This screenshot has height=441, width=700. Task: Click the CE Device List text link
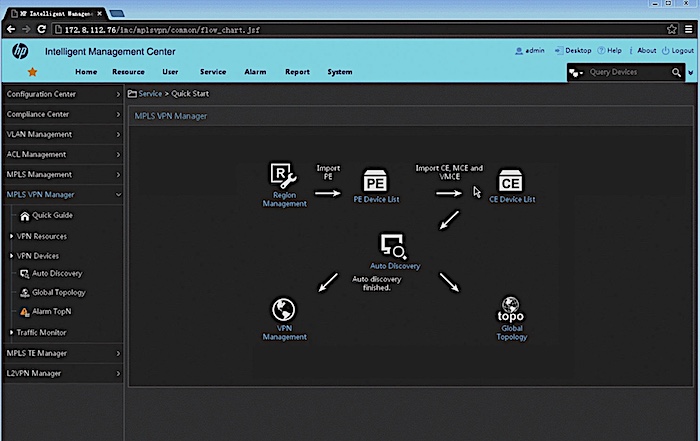(x=512, y=200)
